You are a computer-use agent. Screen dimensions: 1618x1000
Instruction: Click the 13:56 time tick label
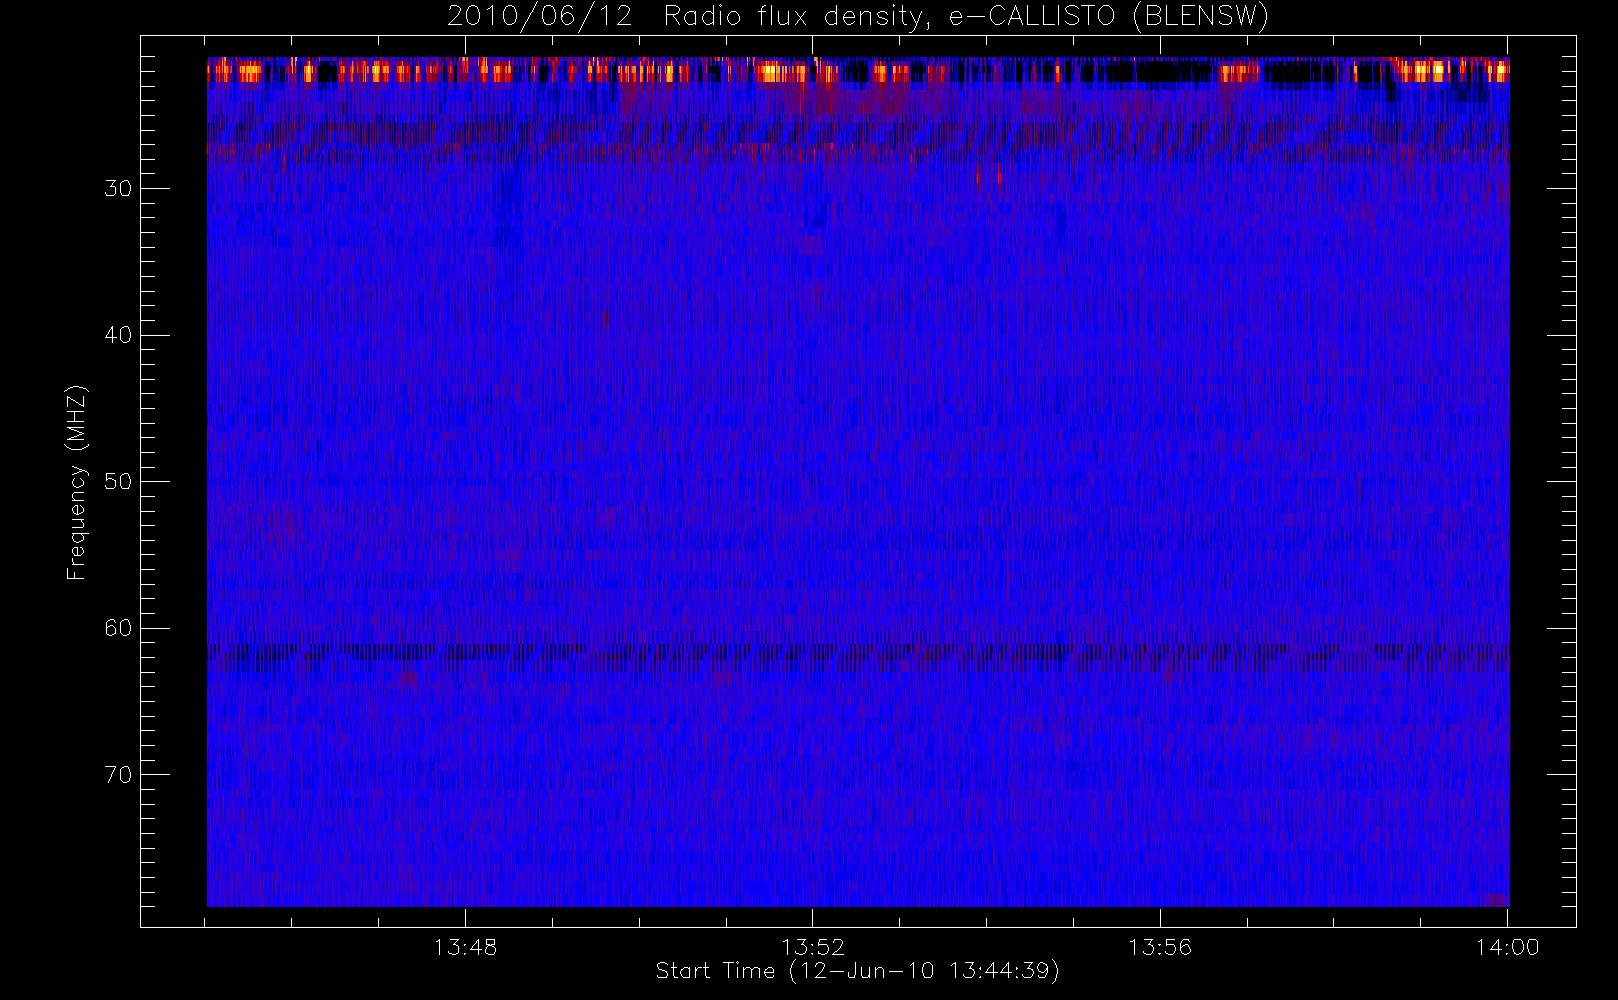pos(1160,947)
